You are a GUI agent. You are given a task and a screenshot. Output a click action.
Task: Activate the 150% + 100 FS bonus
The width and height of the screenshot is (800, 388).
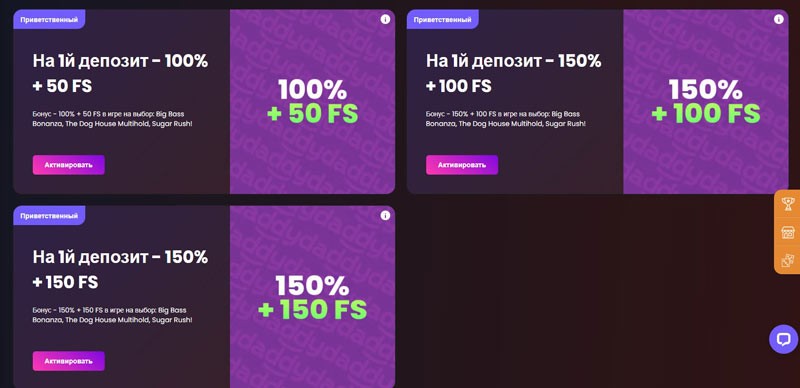pos(462,165)
